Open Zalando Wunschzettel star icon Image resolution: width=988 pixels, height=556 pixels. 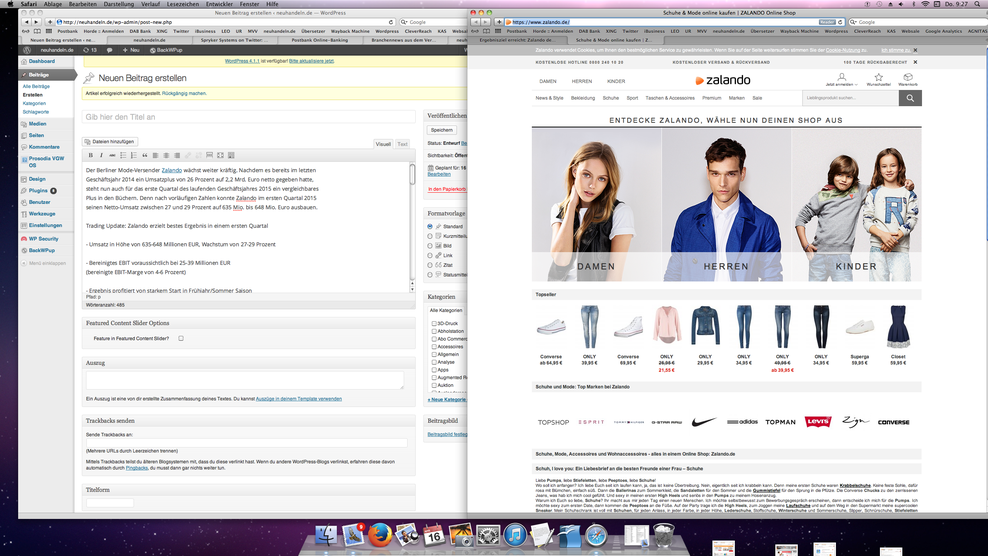[878, 79]
